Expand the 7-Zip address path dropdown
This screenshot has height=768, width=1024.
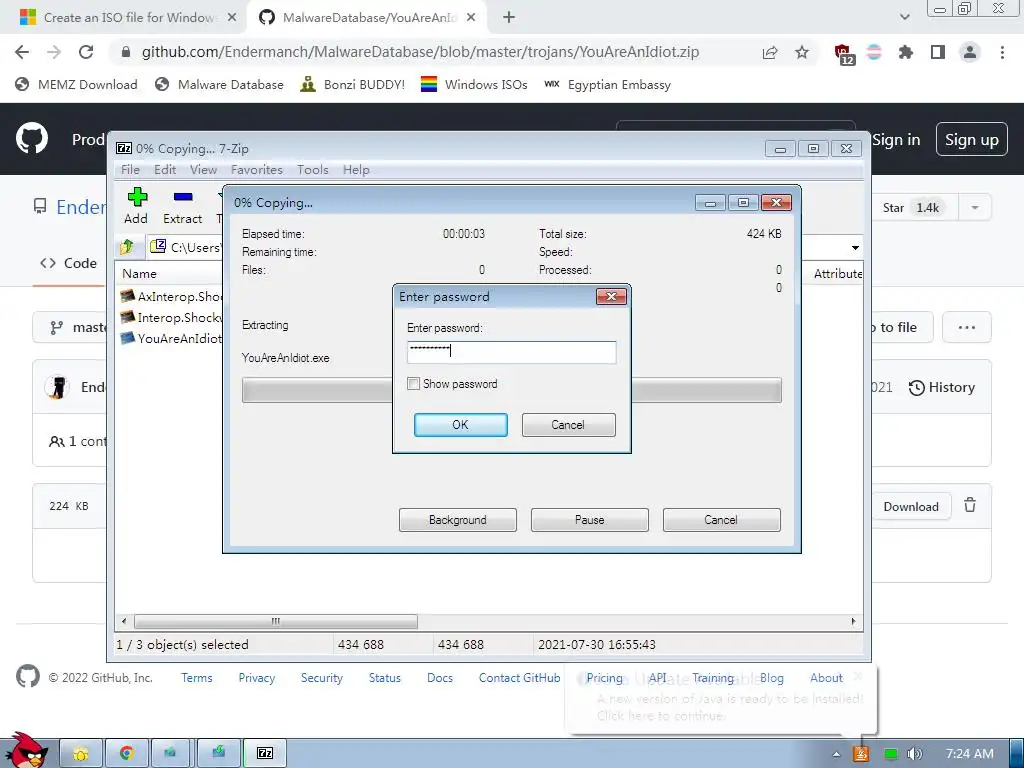click(x=855, y=248)
